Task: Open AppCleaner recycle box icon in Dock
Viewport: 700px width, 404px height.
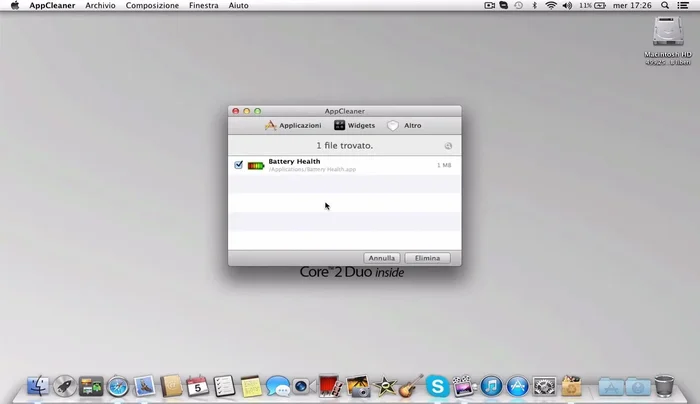Action: 571,386
